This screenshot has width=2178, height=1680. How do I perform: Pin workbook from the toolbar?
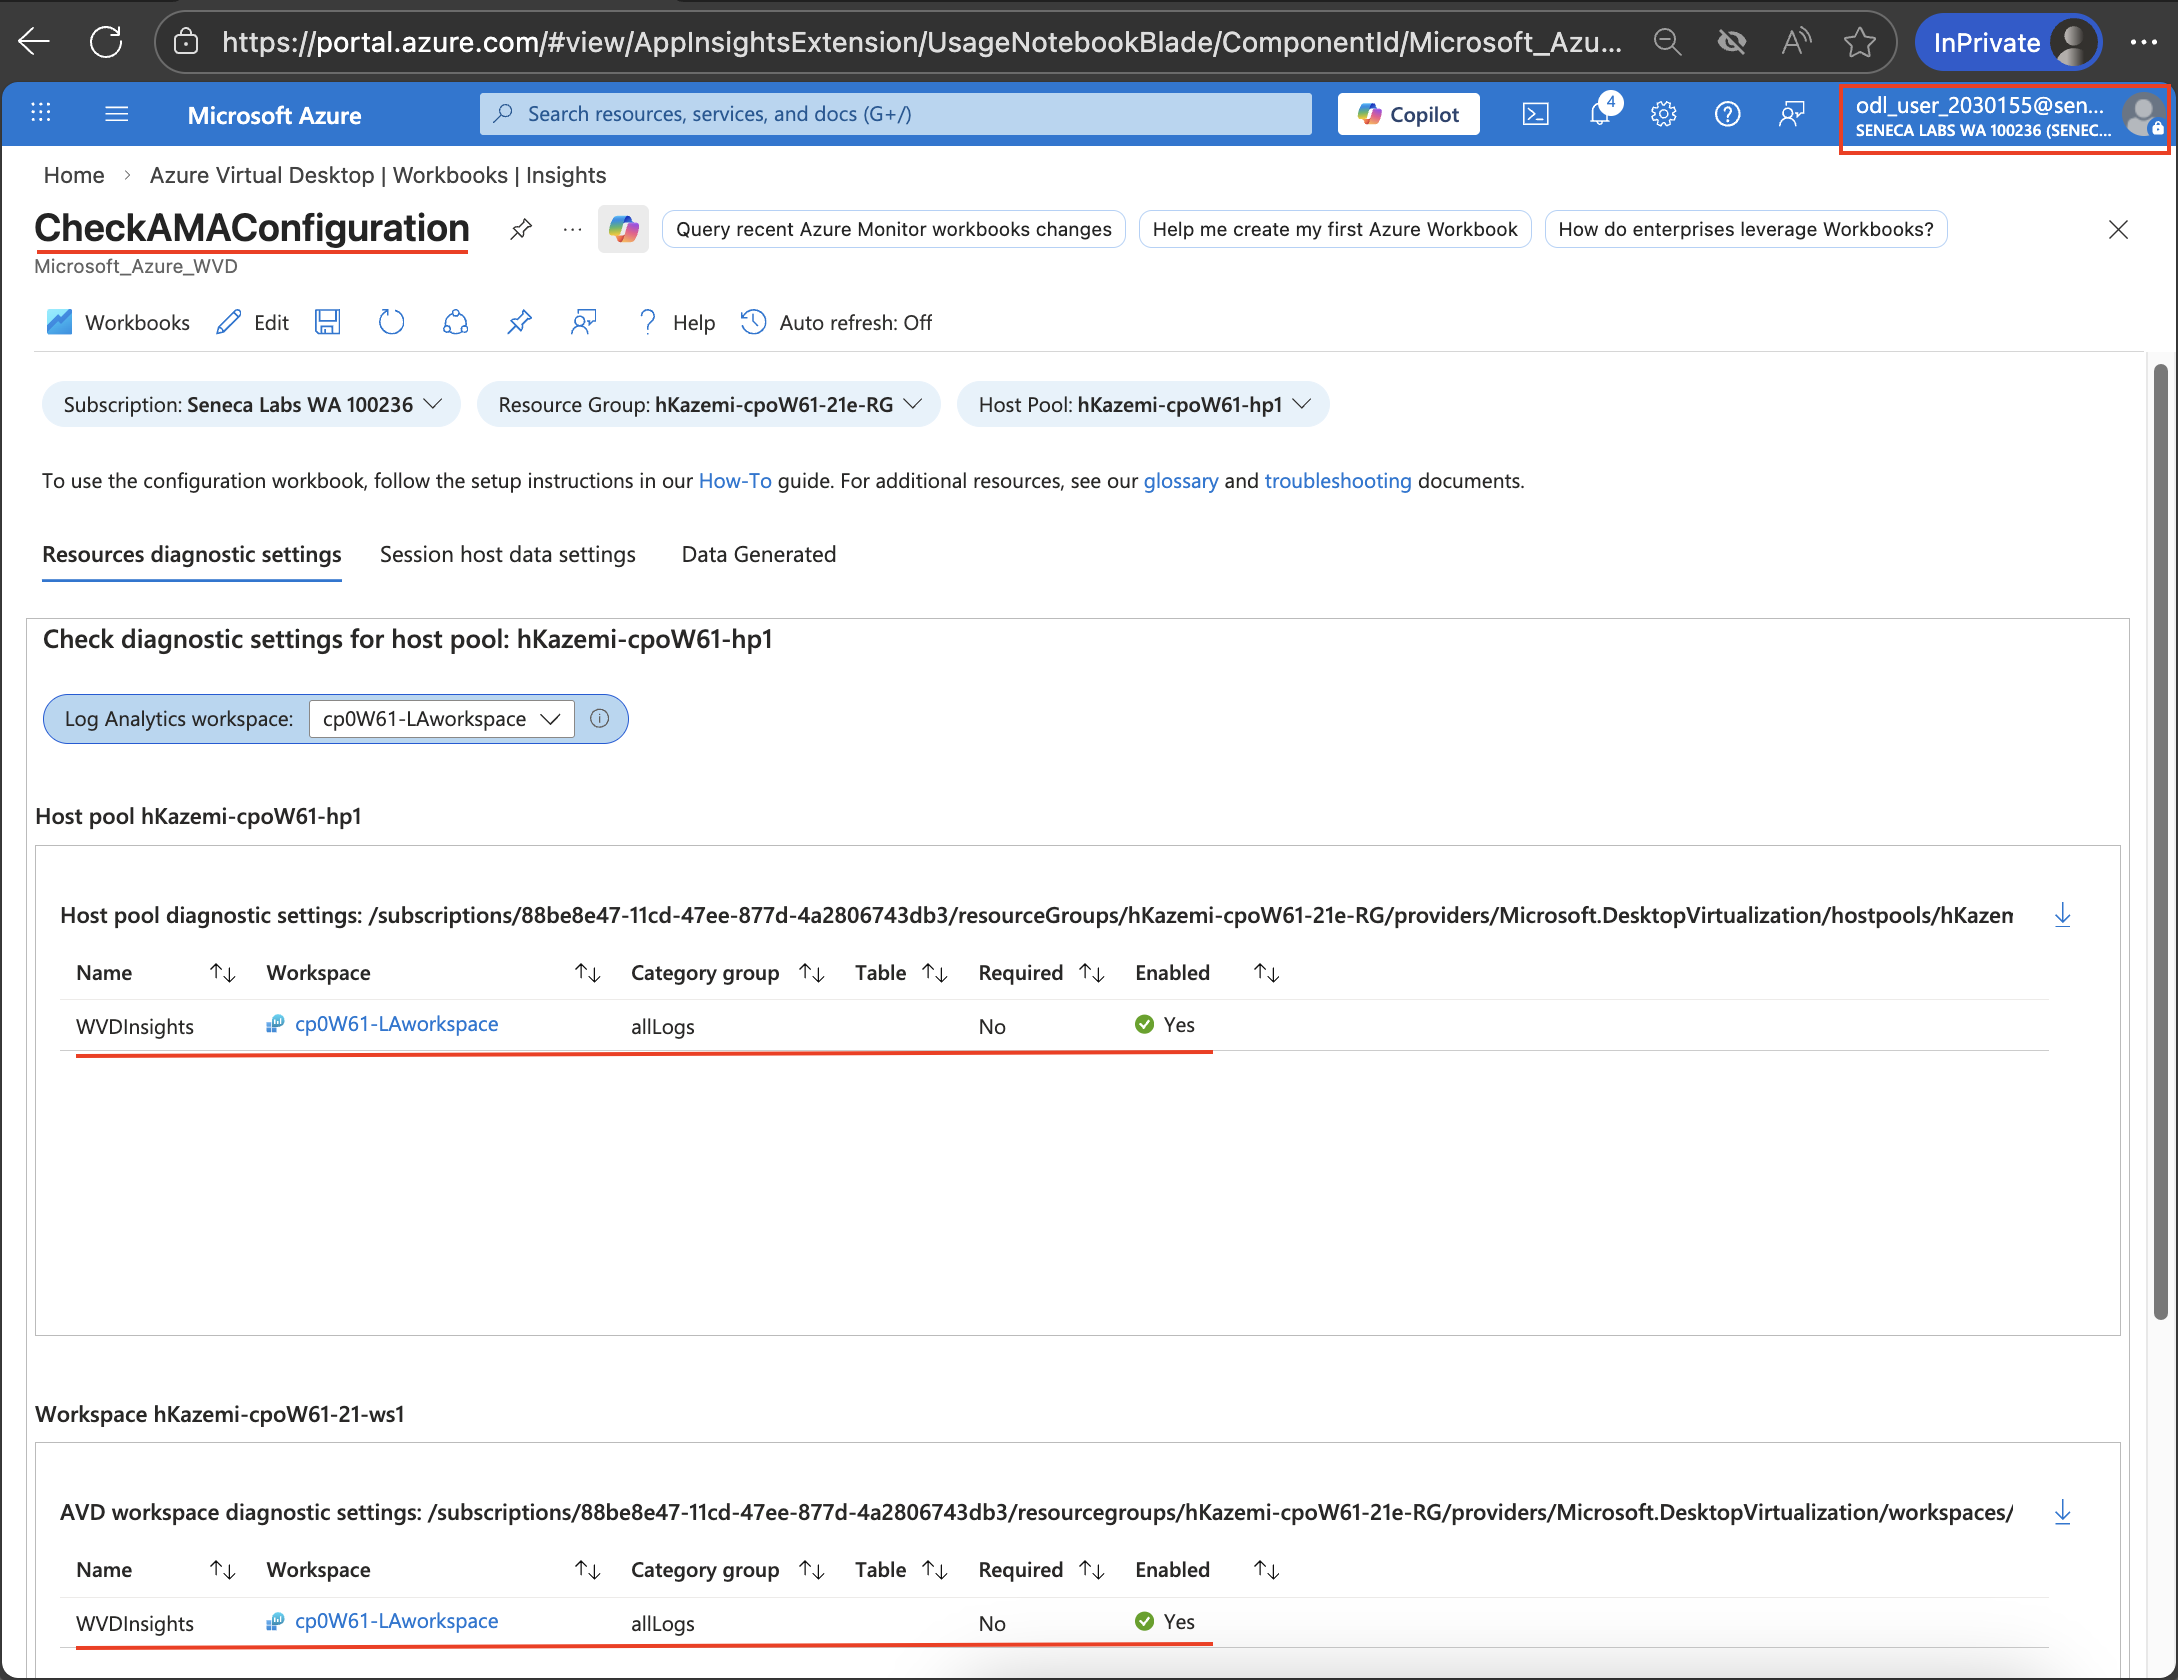pos(520,322)
